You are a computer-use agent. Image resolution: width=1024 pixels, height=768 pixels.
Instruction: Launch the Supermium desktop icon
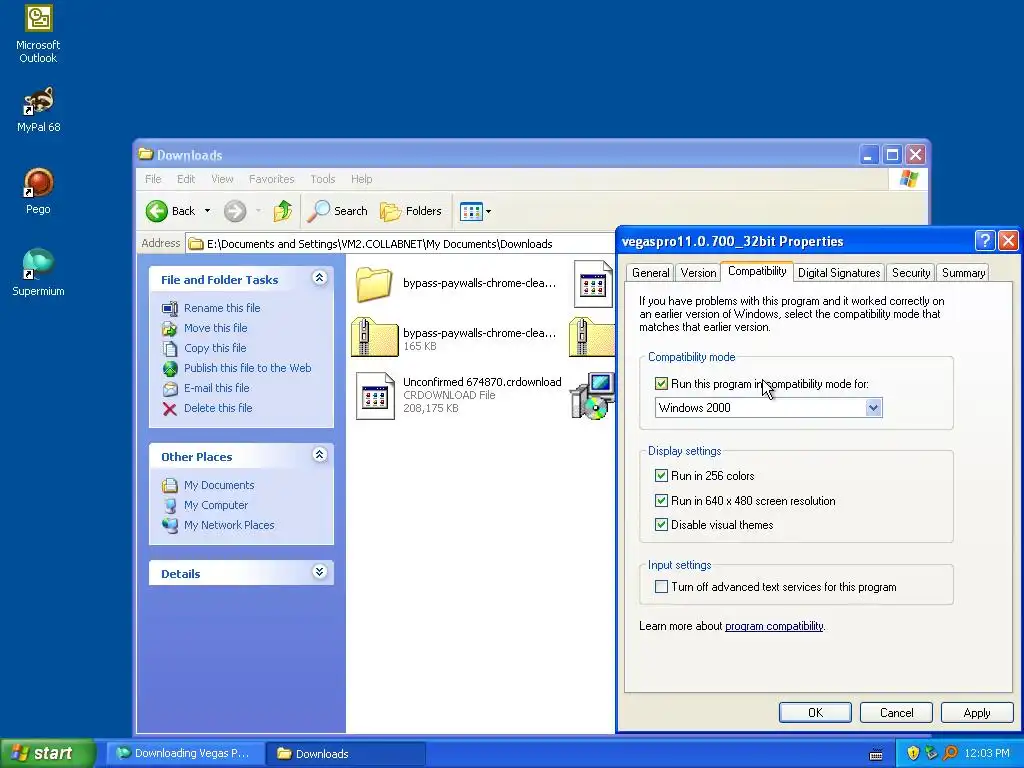pyautogui.click(x=38, y=272)
